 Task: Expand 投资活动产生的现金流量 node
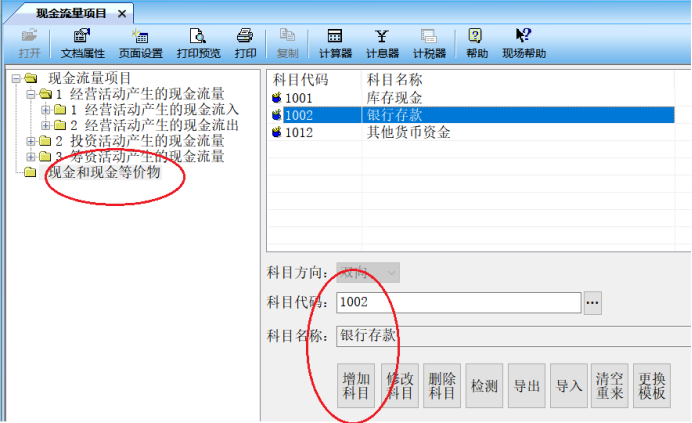tap(31, 141)
